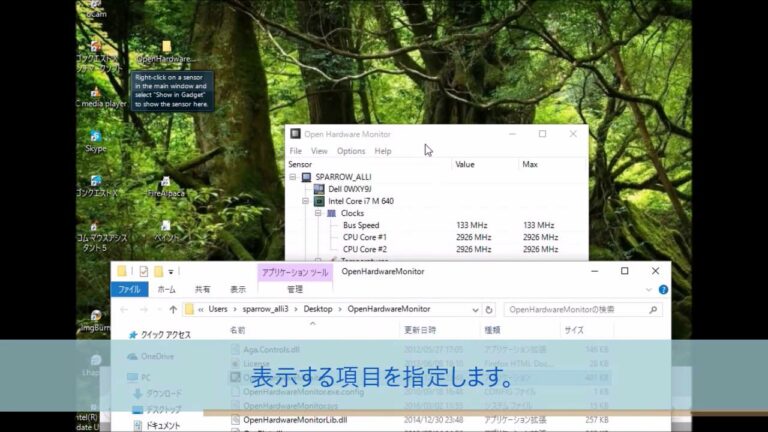Screen dimensions: 768x432
Task: Collapse the Clocks sensor group
Action: (x=319, y=213)
